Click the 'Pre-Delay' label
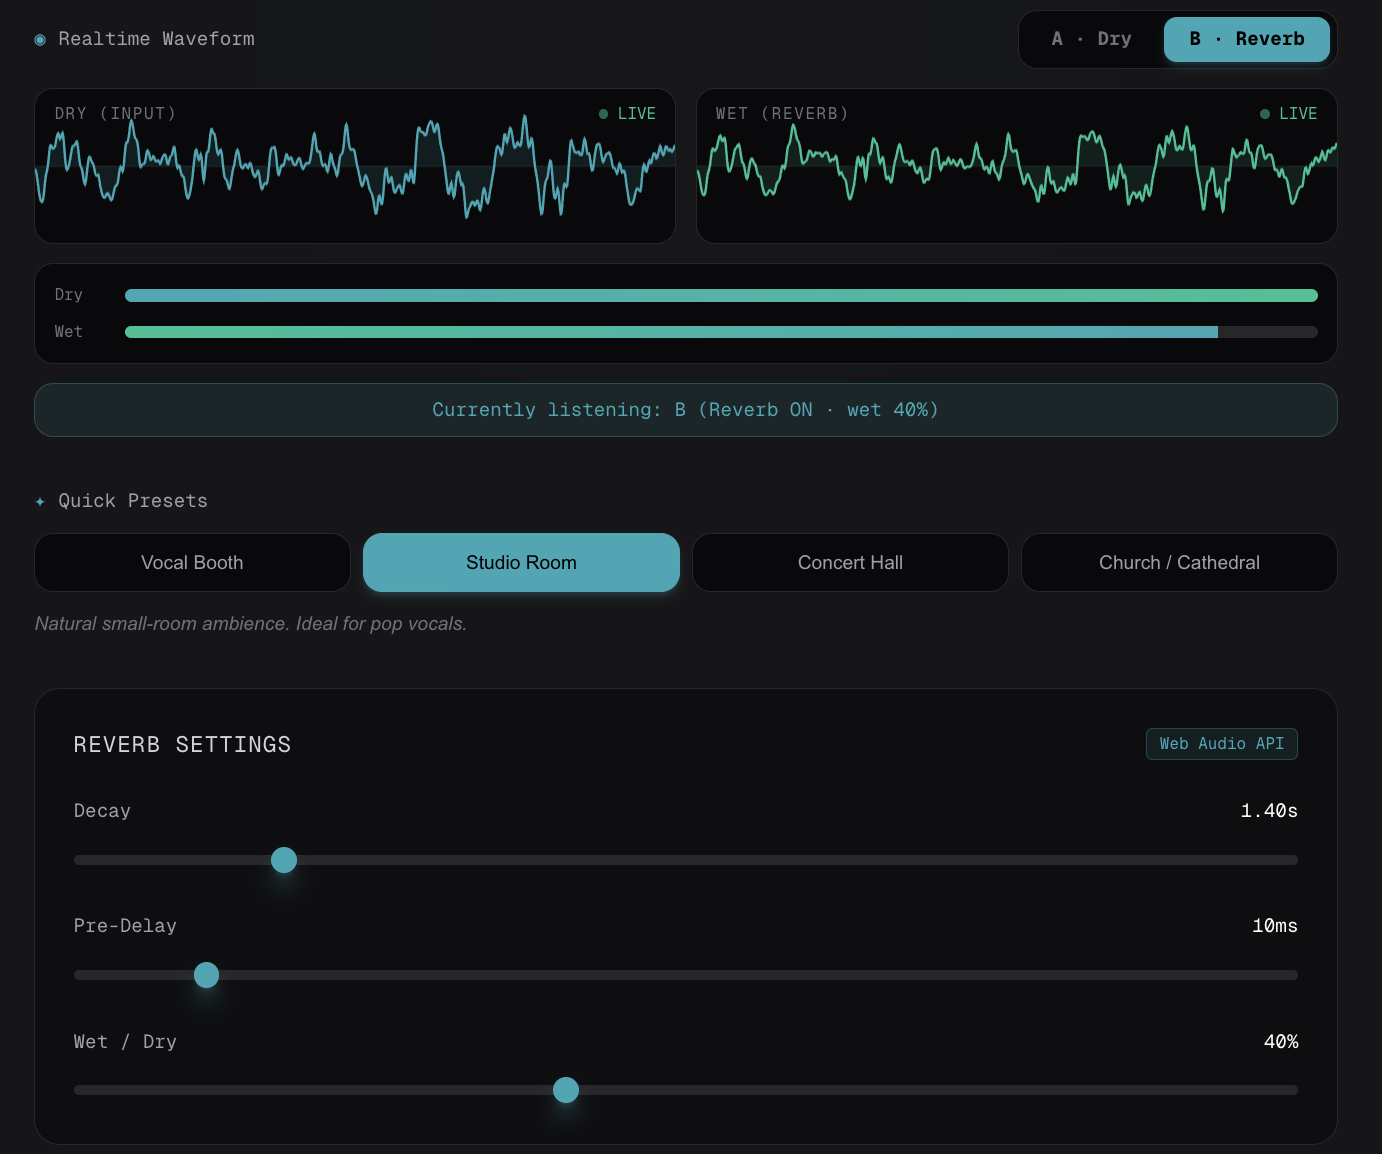Image resolution: width=1382 pixels, height=1154 pixels. 125,926
